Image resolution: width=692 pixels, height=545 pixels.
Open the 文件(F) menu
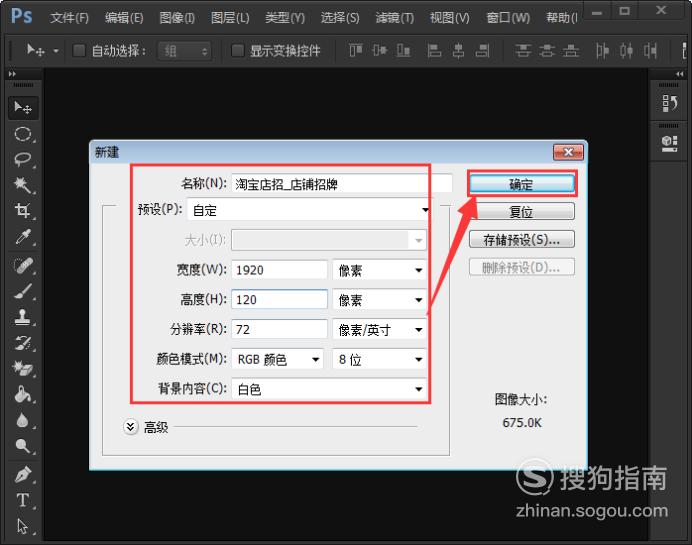pos(69,18)
